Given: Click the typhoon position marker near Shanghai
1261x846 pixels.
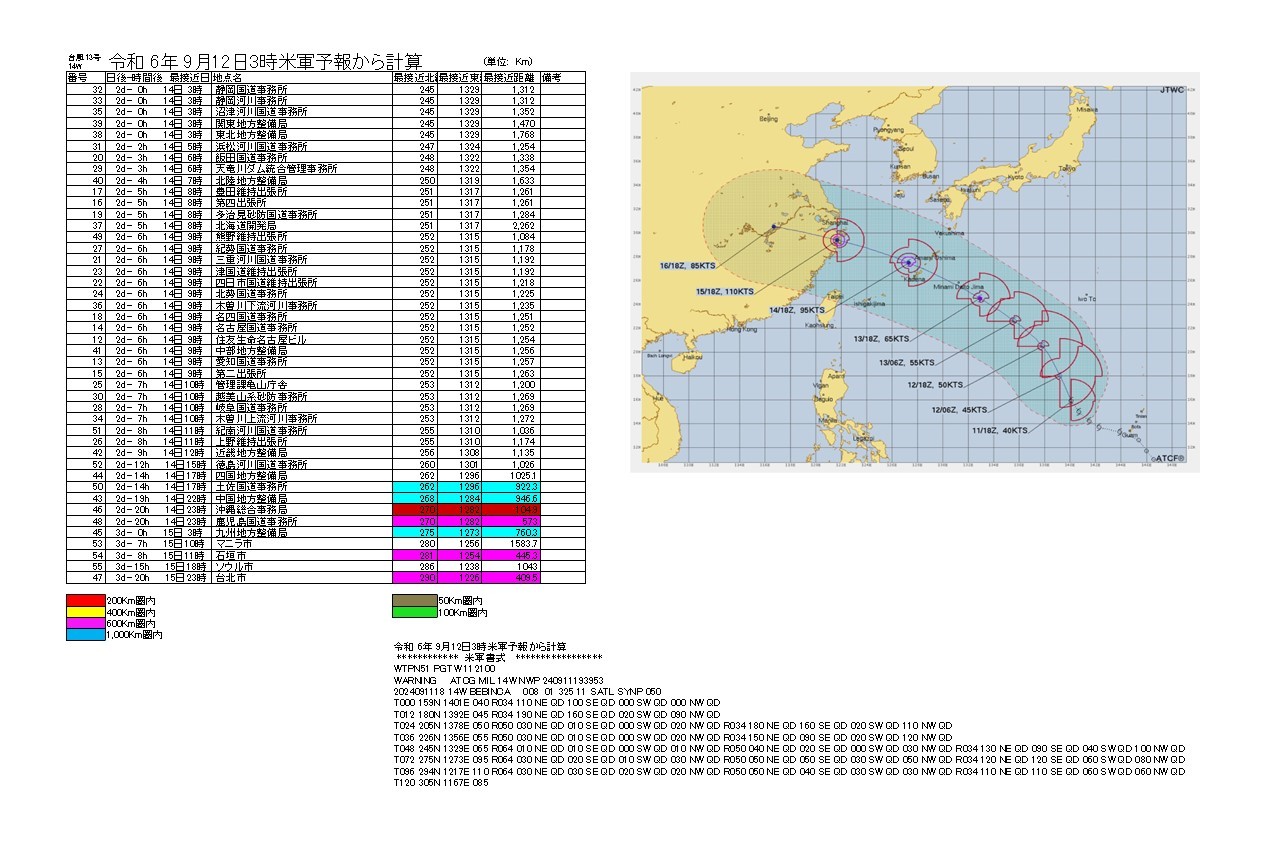Looking at the screenshot, I should click(x=837, y=239).
